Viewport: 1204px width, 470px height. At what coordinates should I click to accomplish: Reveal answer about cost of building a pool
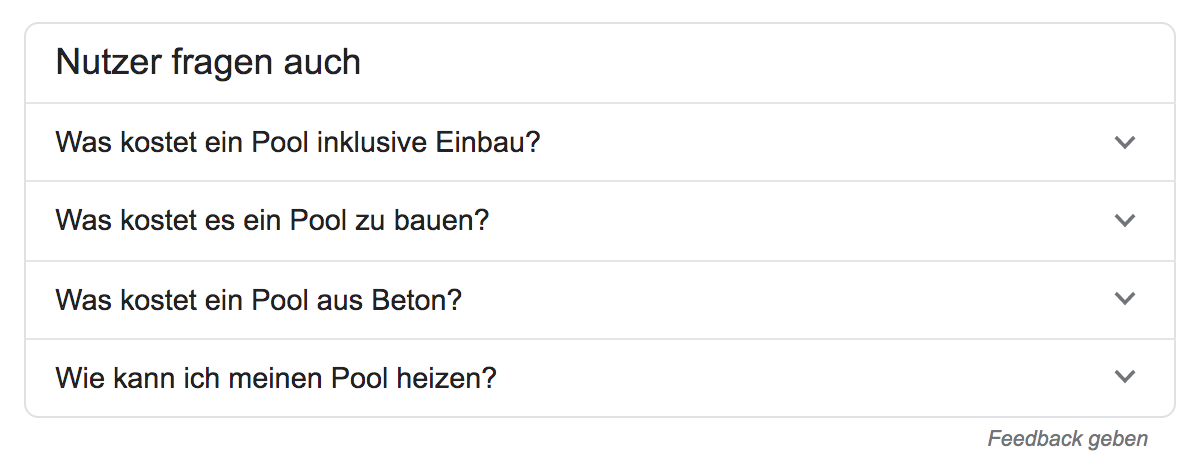point(600,220)
